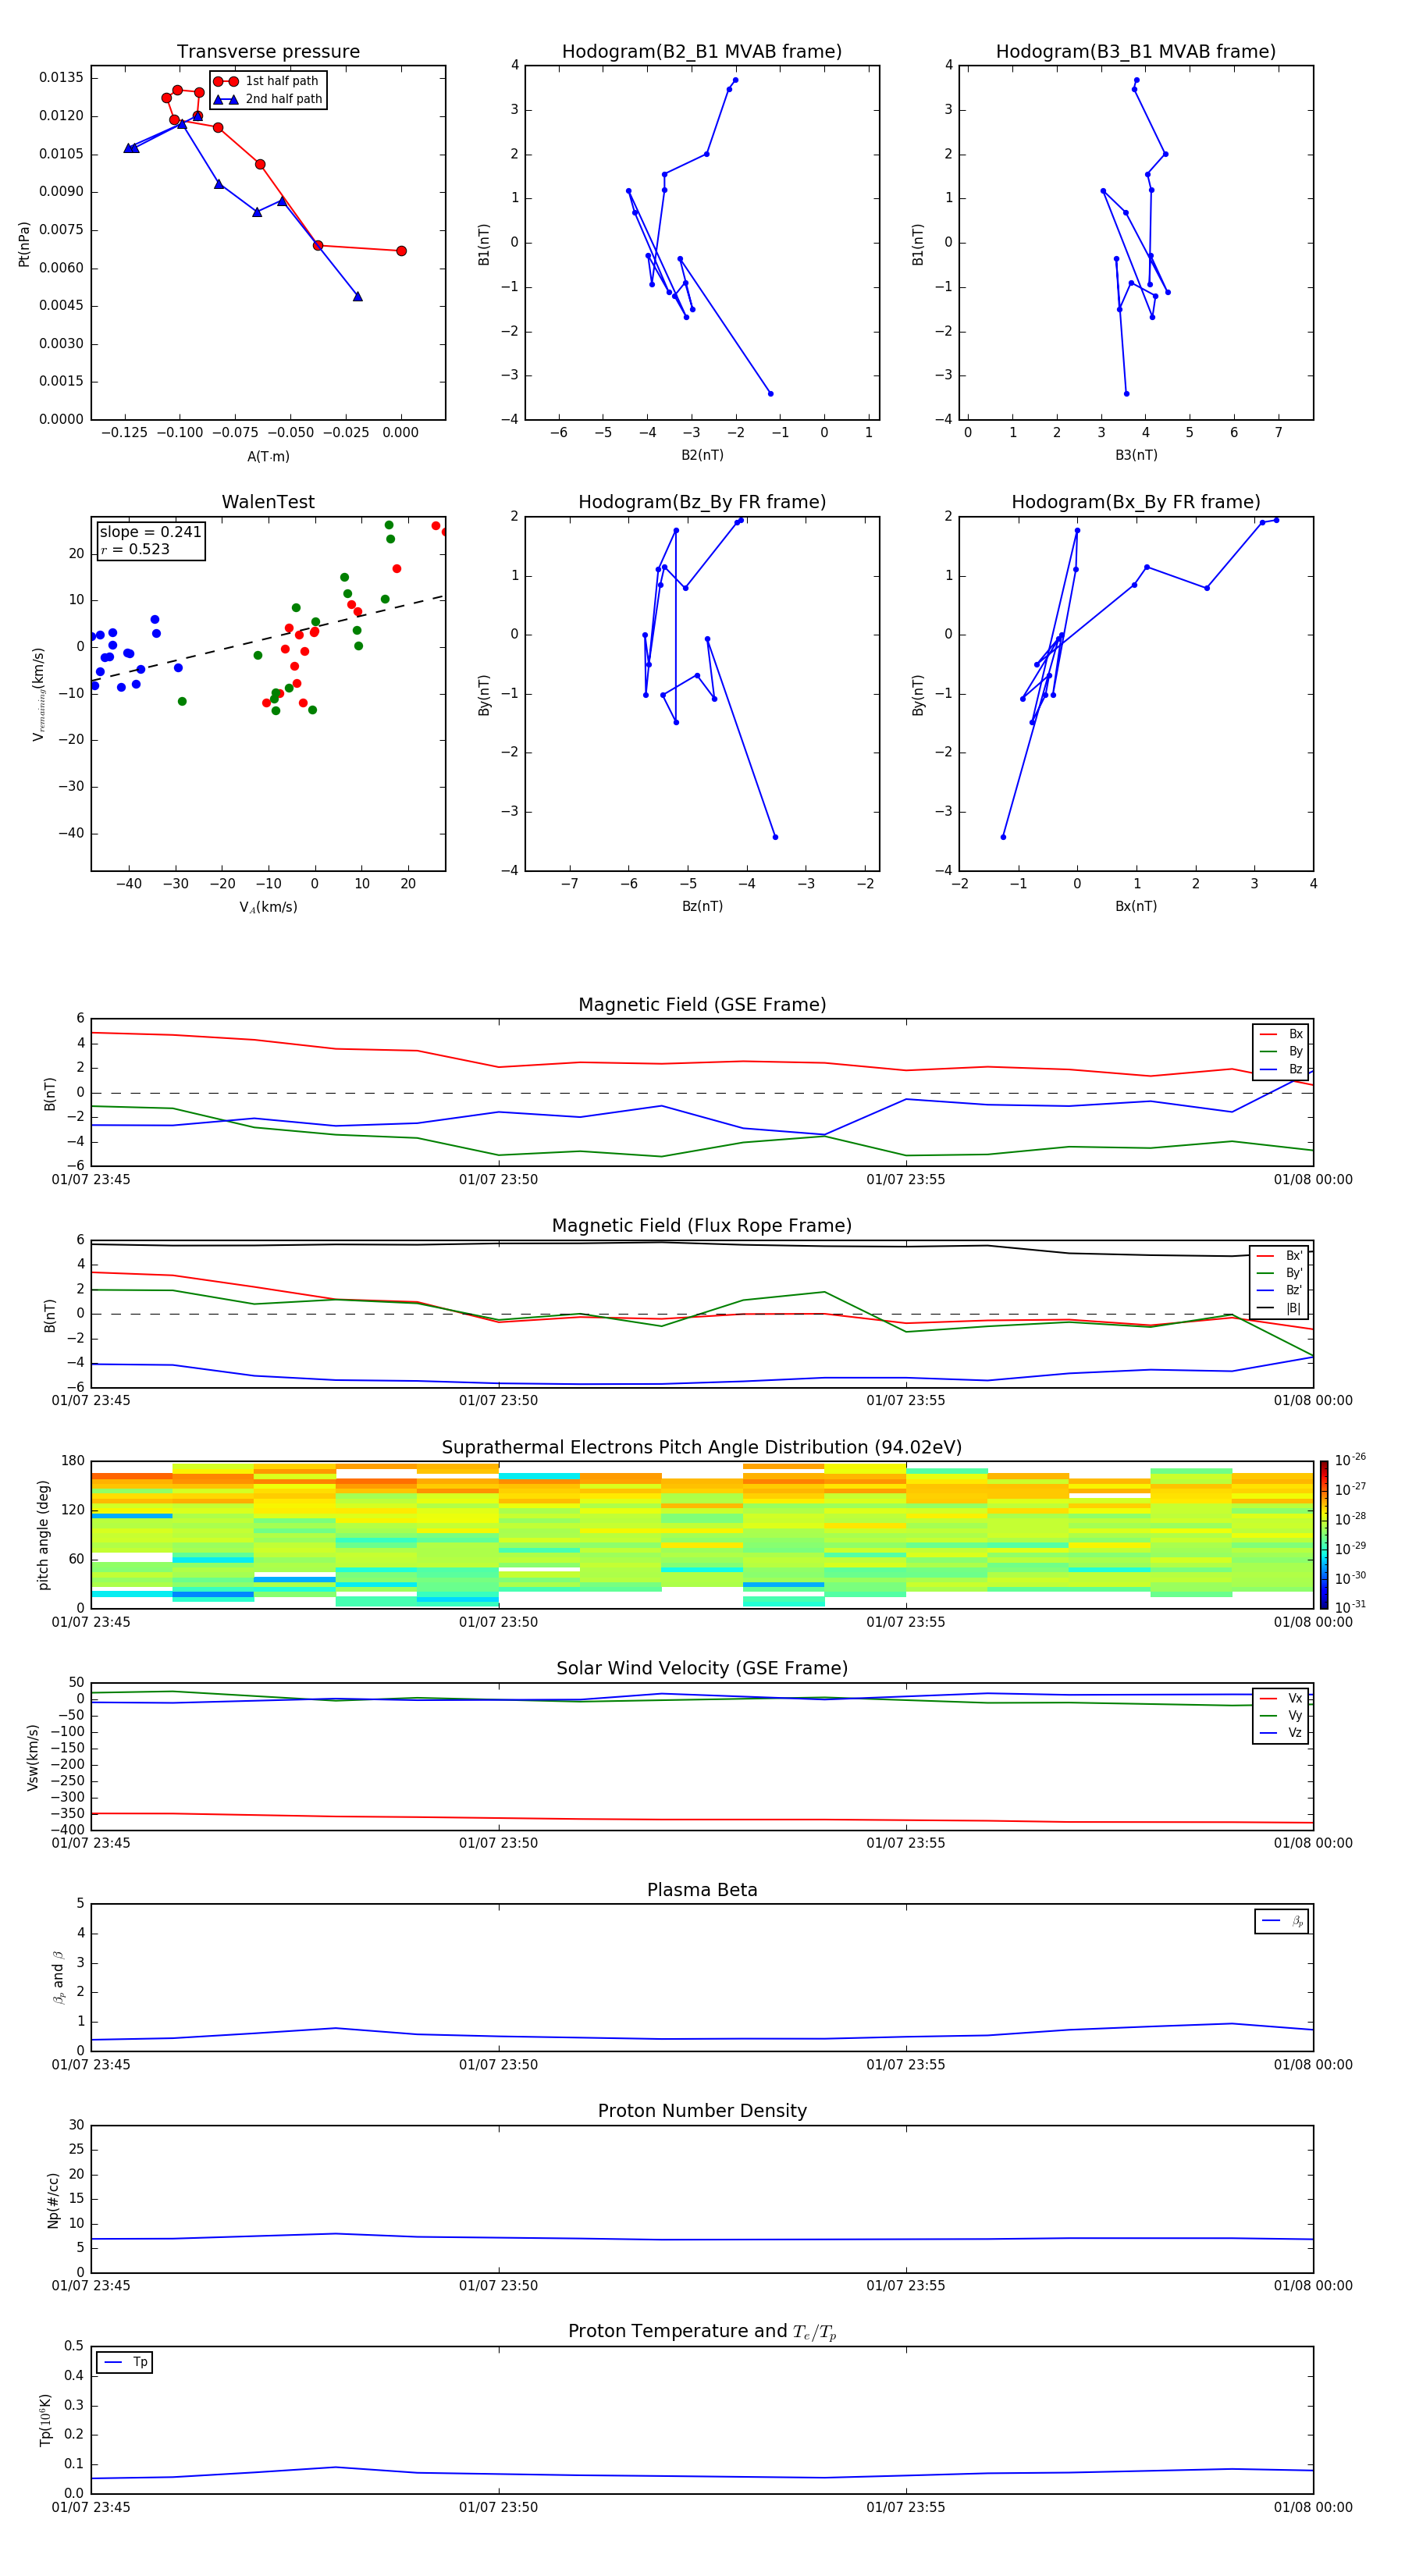The width and height of the screenshot is (1405, 2576).
Task: Click the 'slope = 0.241' annotation
Action: [x=150, y=532]
